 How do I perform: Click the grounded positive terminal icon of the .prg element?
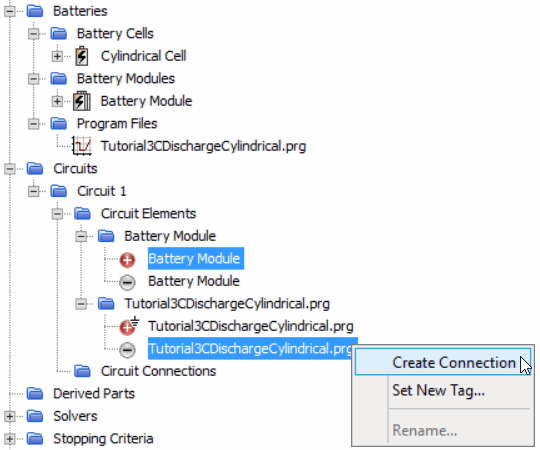coord(129,326)
